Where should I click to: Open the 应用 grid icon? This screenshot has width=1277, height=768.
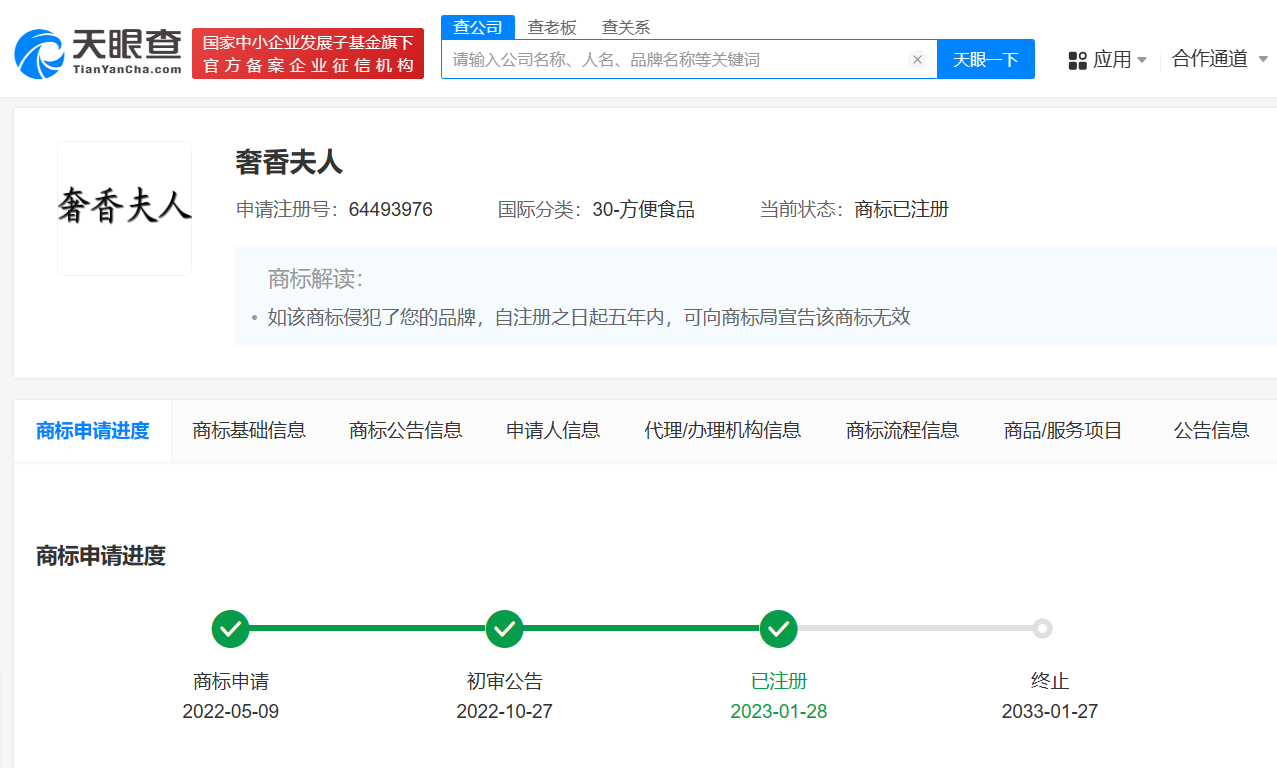pos(1077,60)
